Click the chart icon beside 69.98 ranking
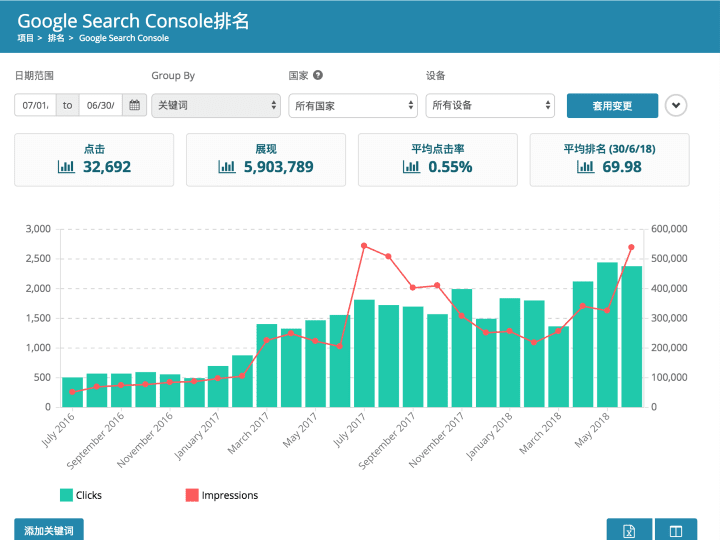The height and width of the screenshot is (540, 720). 585,166
